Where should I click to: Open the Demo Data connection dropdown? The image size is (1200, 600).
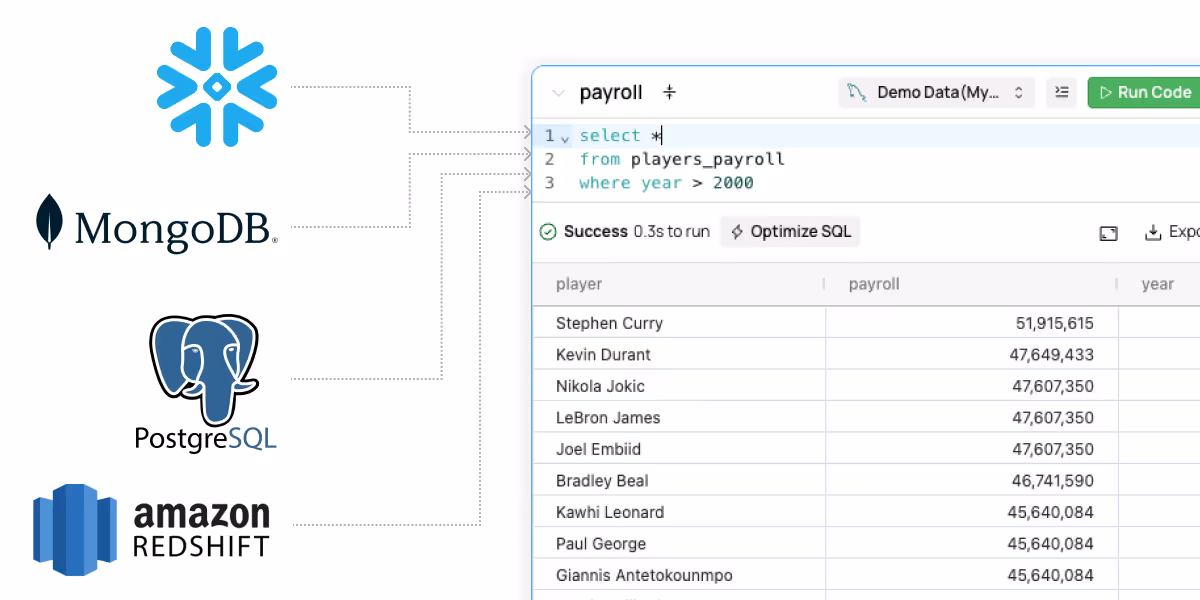(x=937, y=92)
